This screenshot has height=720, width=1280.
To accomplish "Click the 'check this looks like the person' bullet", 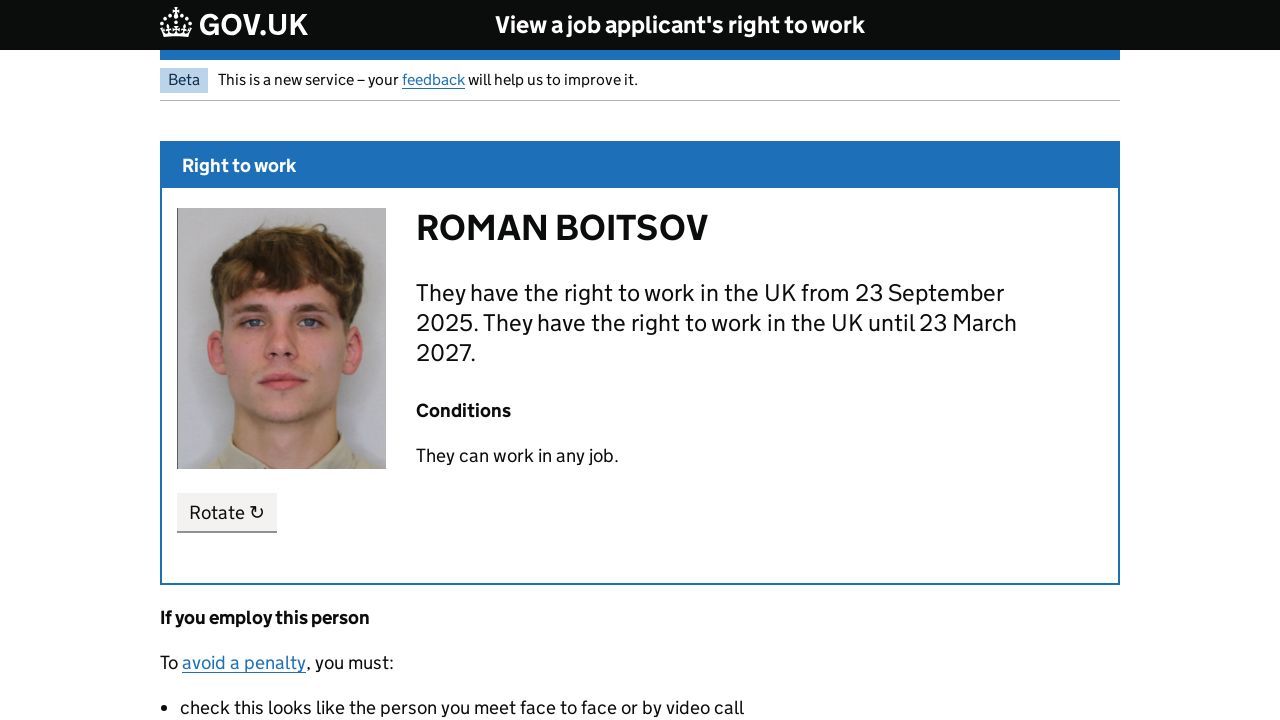I will point(462,708).
